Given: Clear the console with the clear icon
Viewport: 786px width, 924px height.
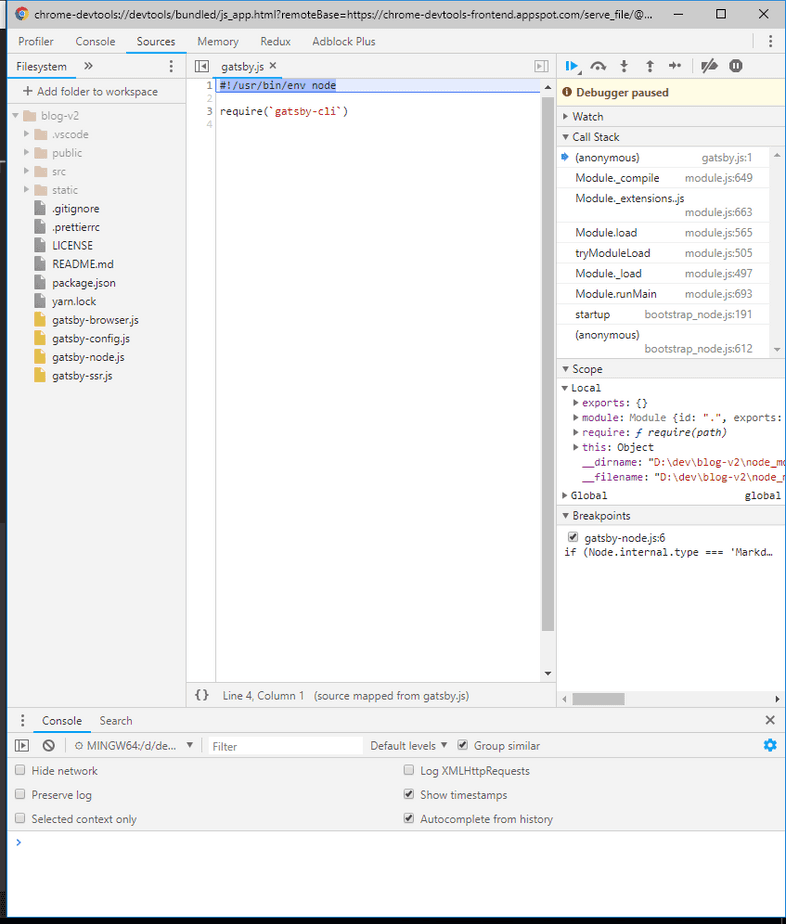Looking at the screenshot, I should [48, 746].
